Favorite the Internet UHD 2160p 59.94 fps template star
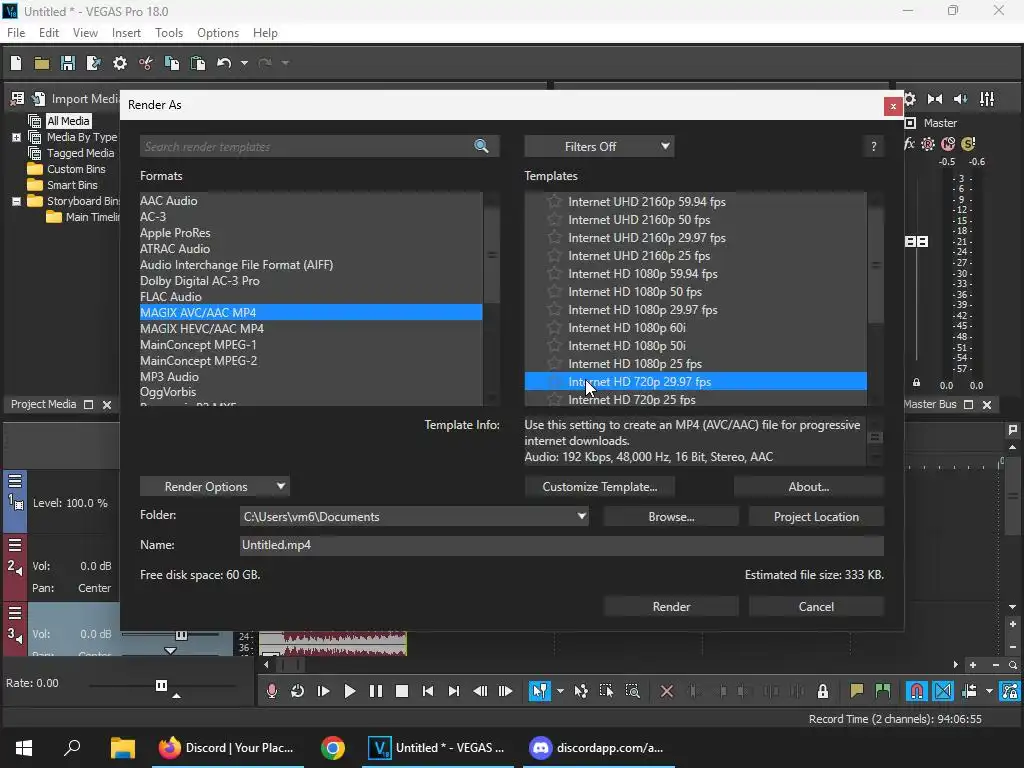 coord(554,201)
